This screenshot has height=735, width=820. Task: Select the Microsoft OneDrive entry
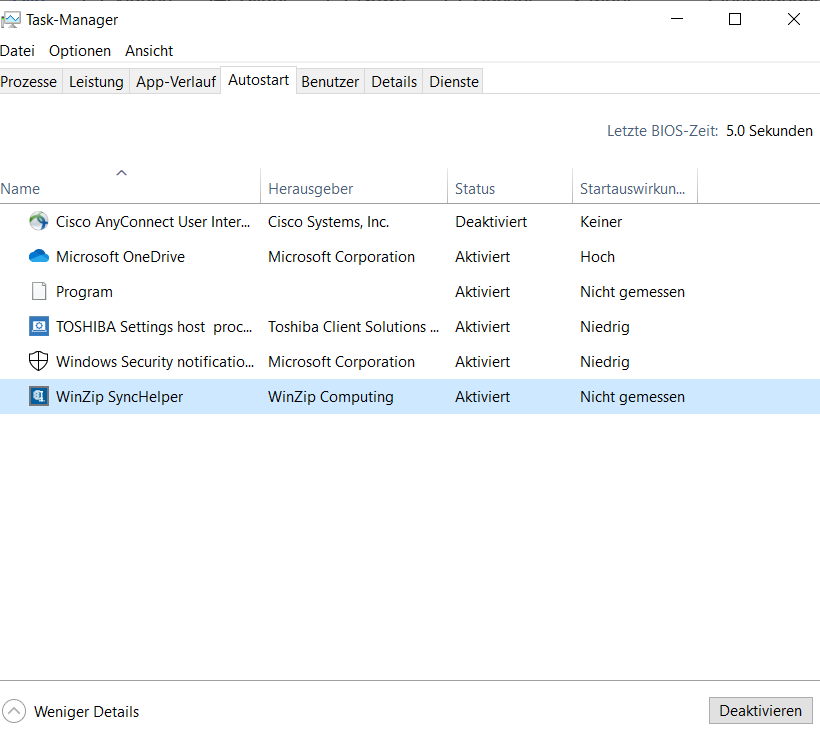coord(410,256)
